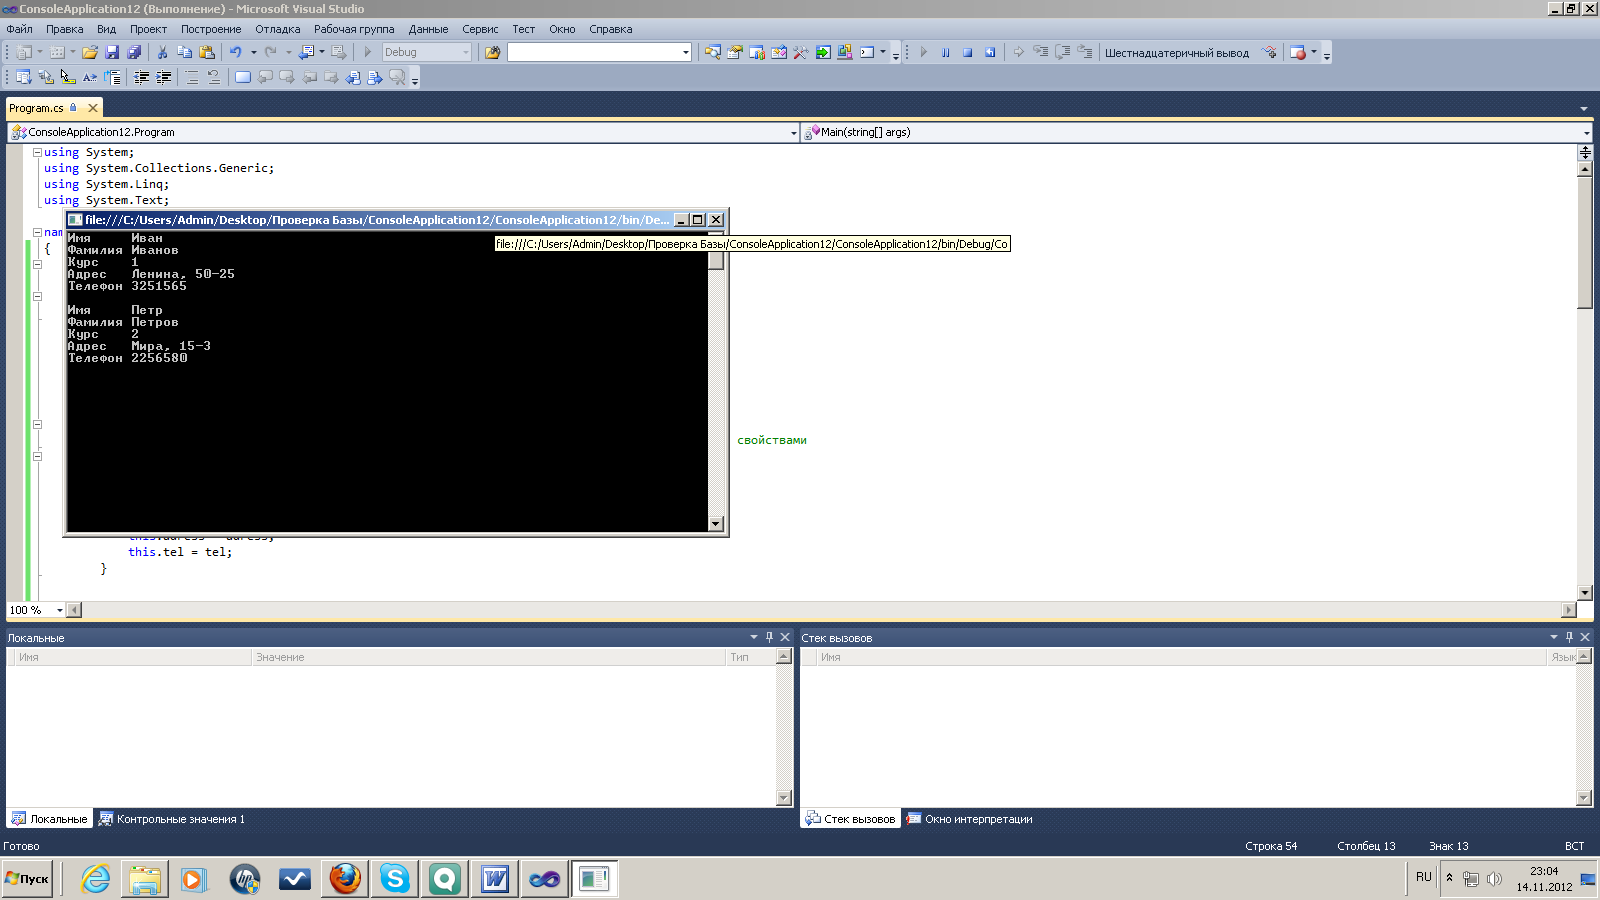
Task: Switch to Окно интерпретации tab
Action: (x=969, y=819)
